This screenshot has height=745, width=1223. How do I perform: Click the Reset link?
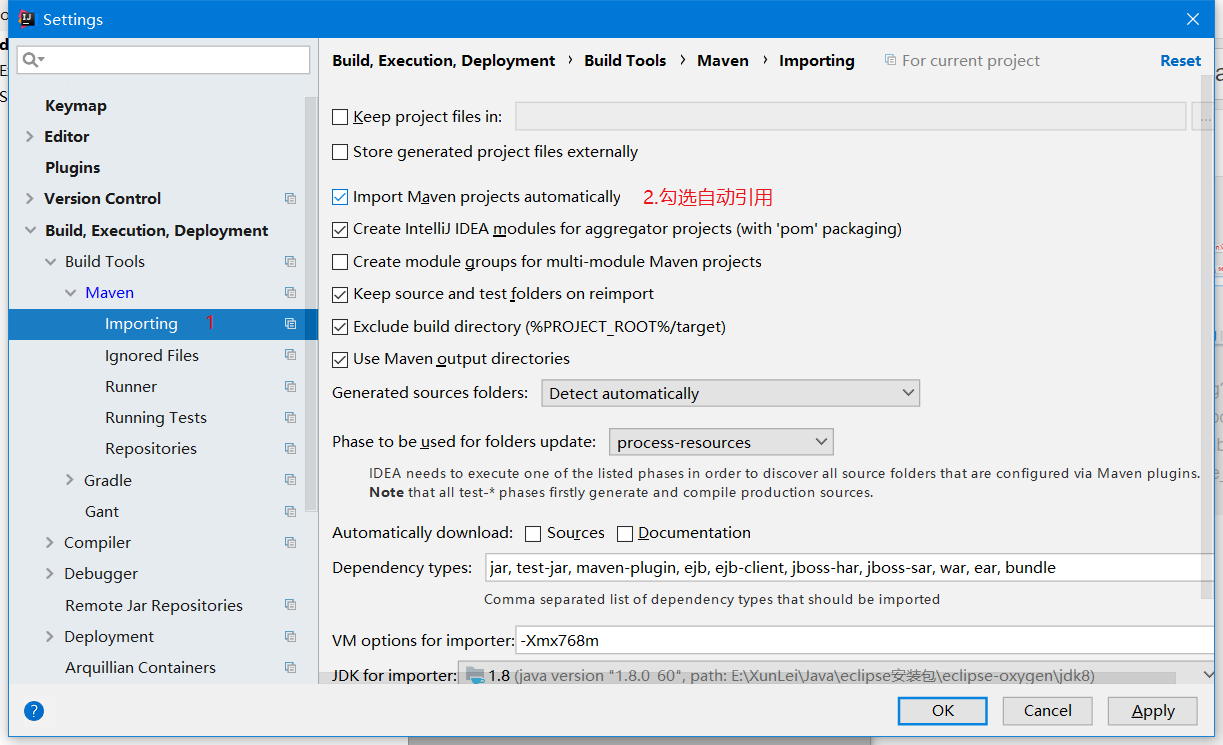(1180, 61)
